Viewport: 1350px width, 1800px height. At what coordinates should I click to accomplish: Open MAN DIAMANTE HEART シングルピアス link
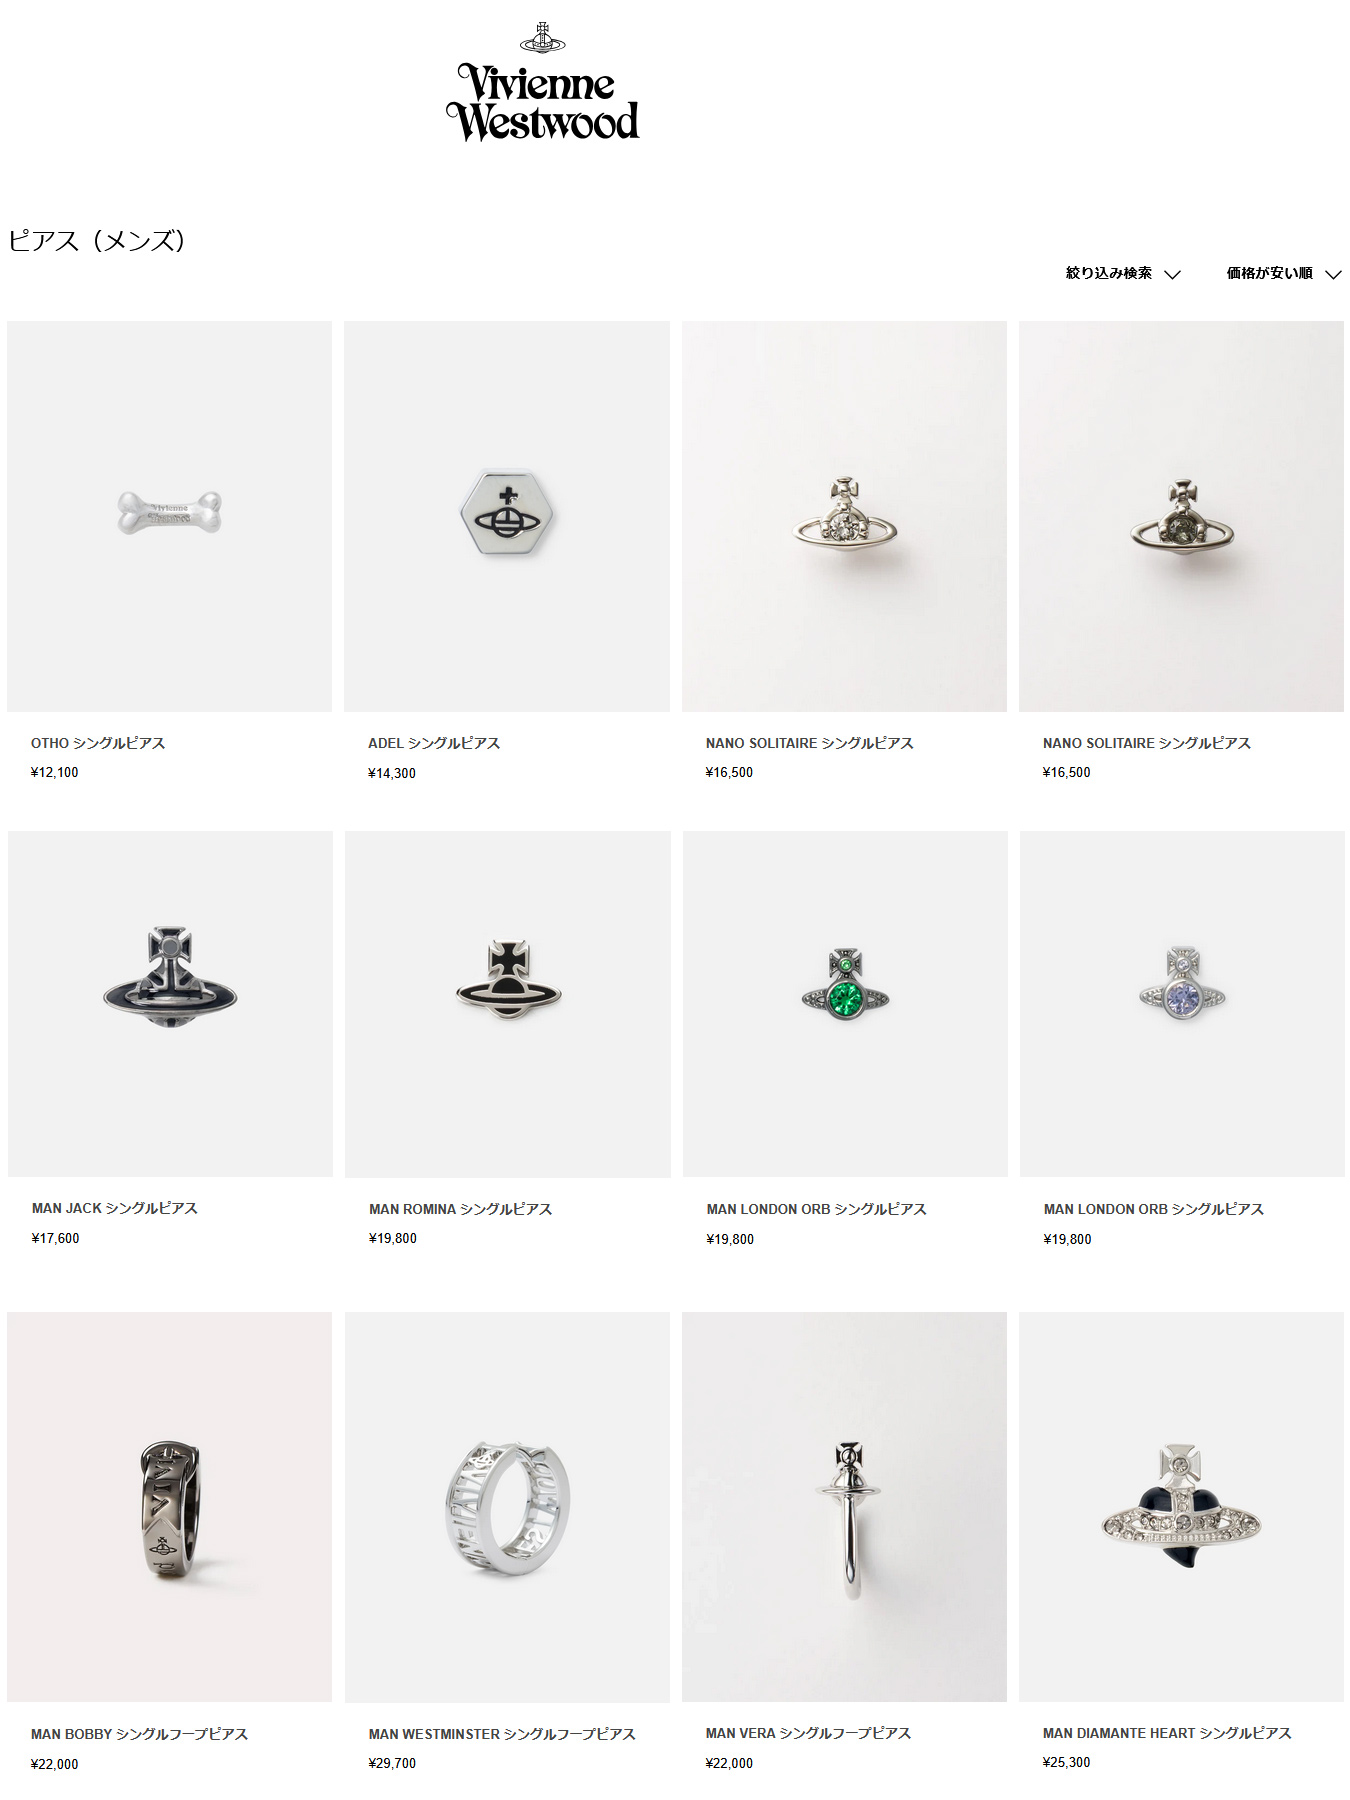[x=1167, y=1733]
